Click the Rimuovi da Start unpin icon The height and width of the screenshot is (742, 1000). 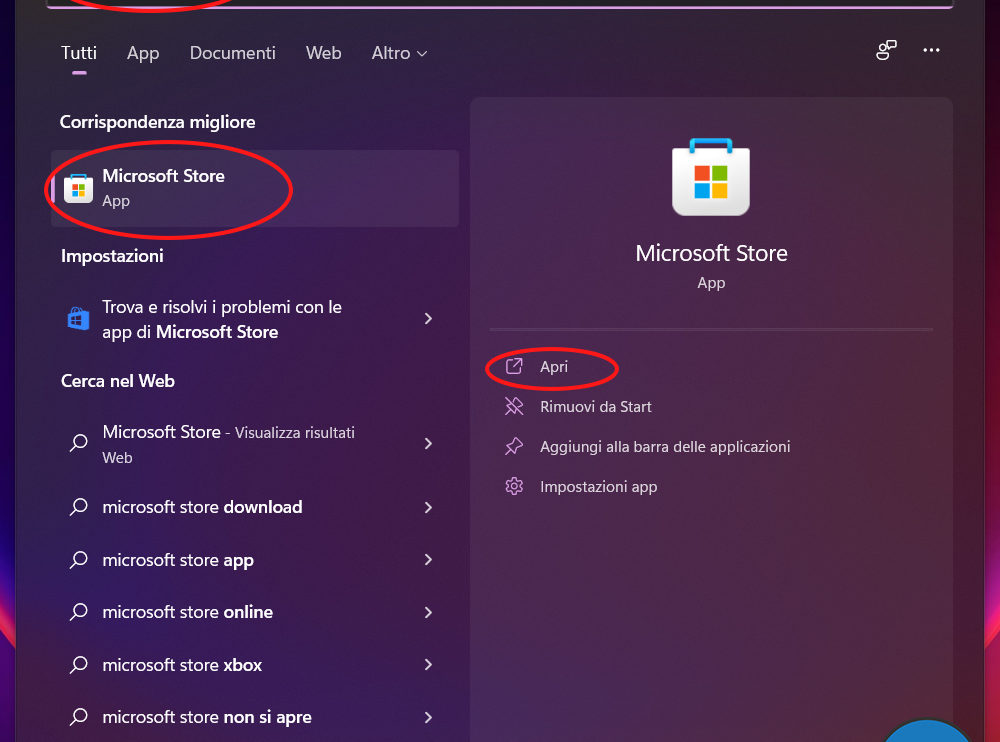(x=514, y=407)
